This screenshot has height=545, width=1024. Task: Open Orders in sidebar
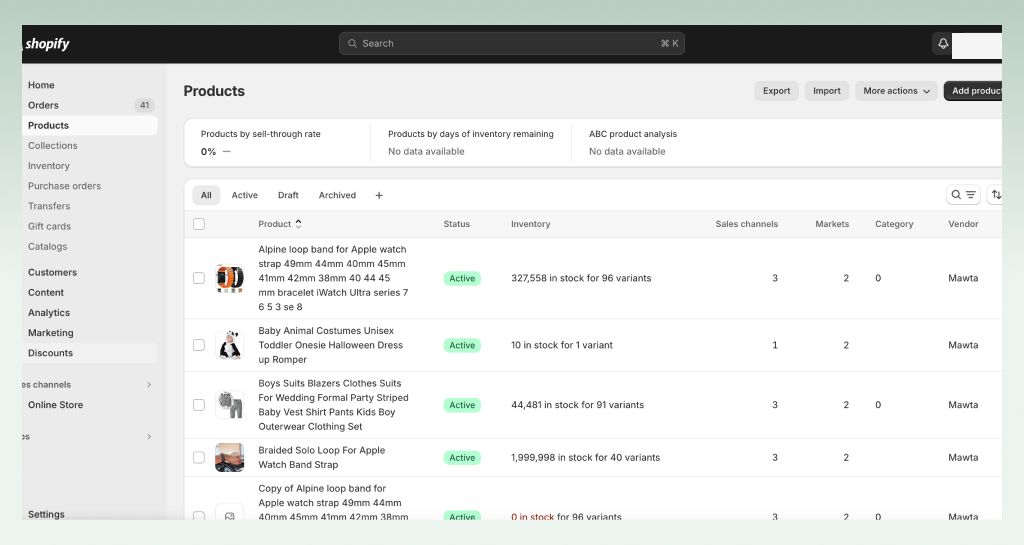point(43,105)
